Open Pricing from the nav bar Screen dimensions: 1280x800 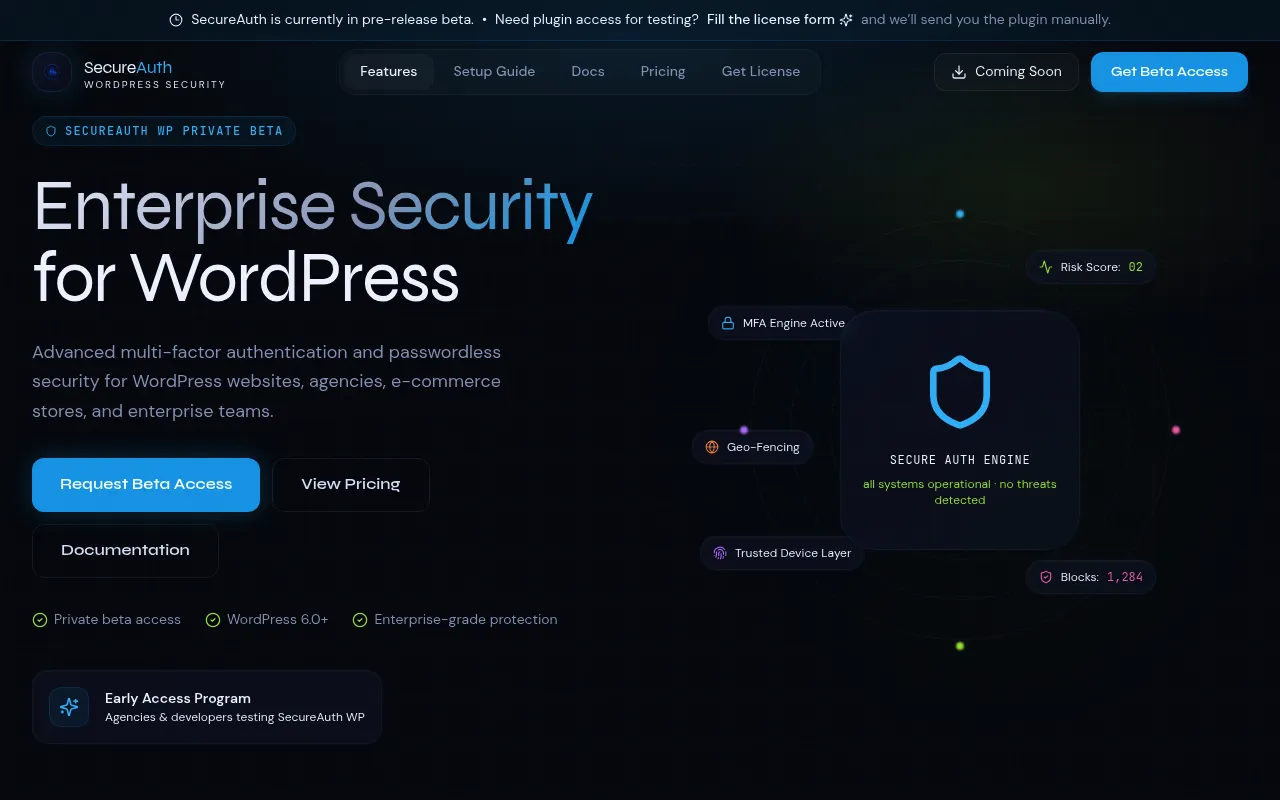[663, 72]
